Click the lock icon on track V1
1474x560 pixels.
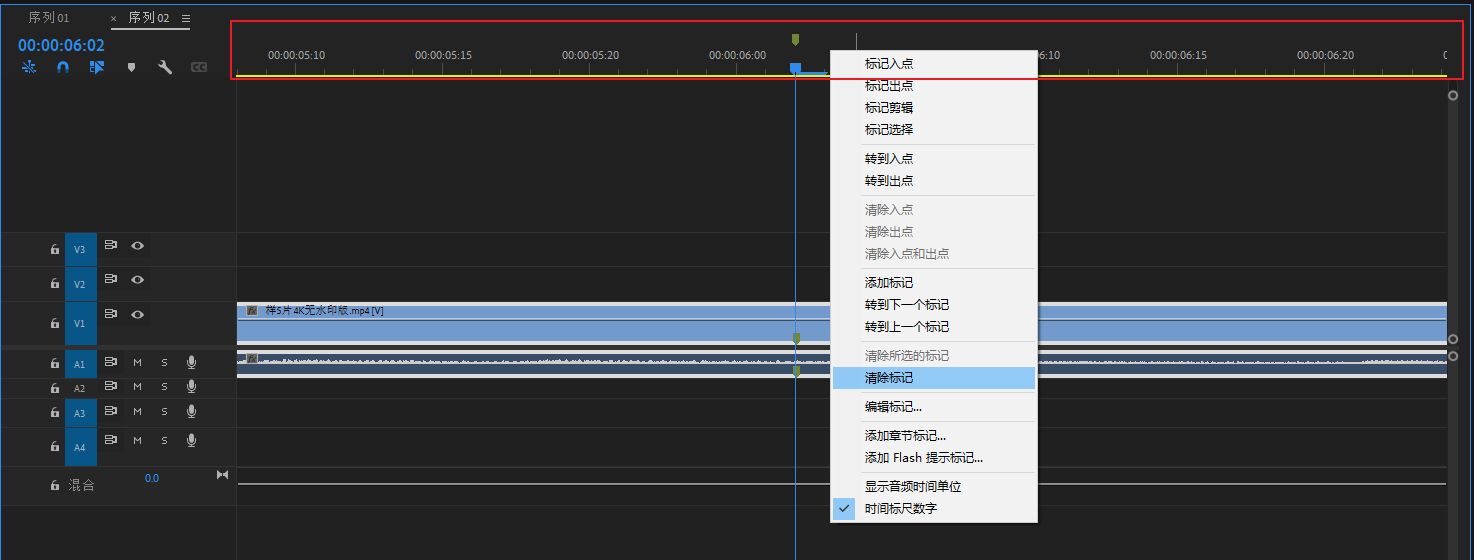coord(55,324)
